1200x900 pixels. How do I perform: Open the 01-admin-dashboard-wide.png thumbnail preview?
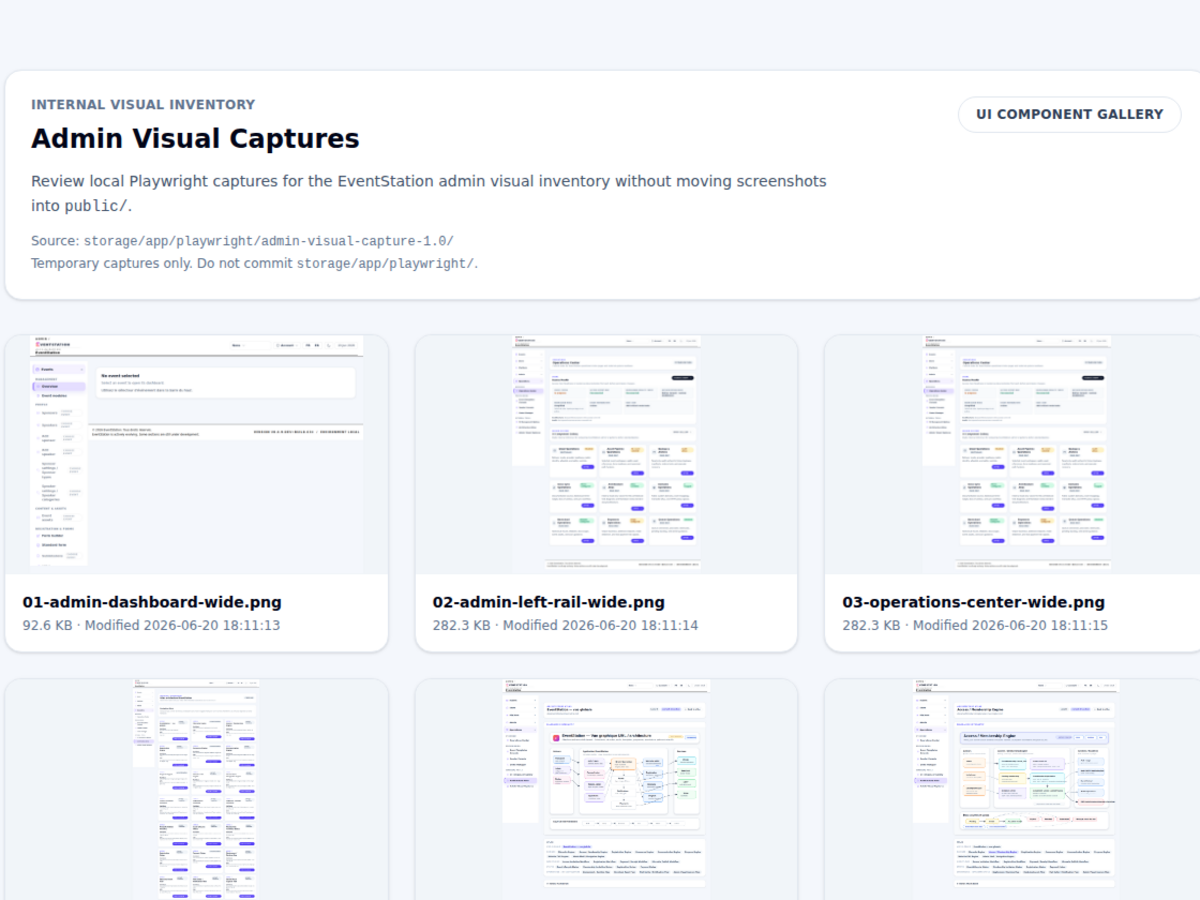coord(197,455)
